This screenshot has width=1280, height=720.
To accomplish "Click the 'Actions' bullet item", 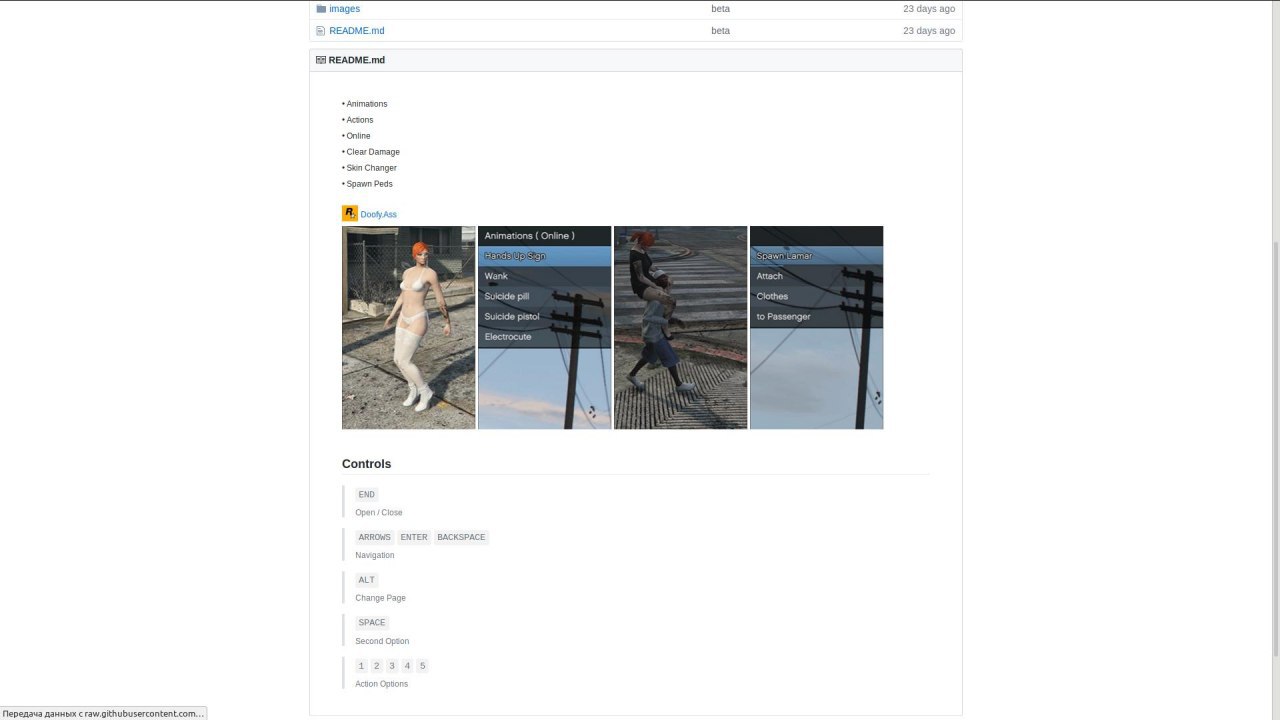I will click(358, 120).
